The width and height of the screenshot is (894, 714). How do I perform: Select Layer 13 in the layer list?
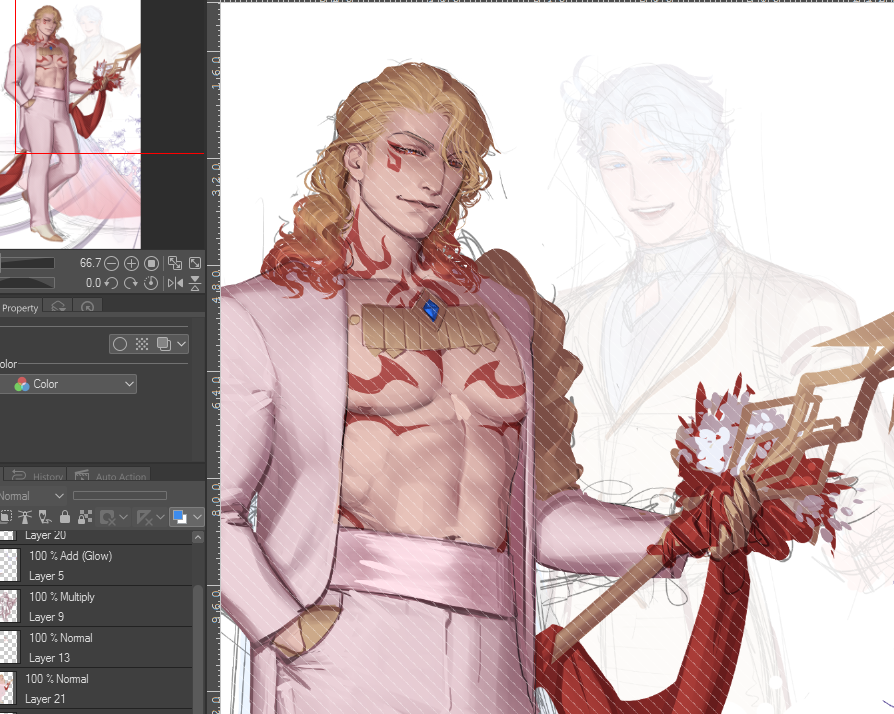point(96,647)
